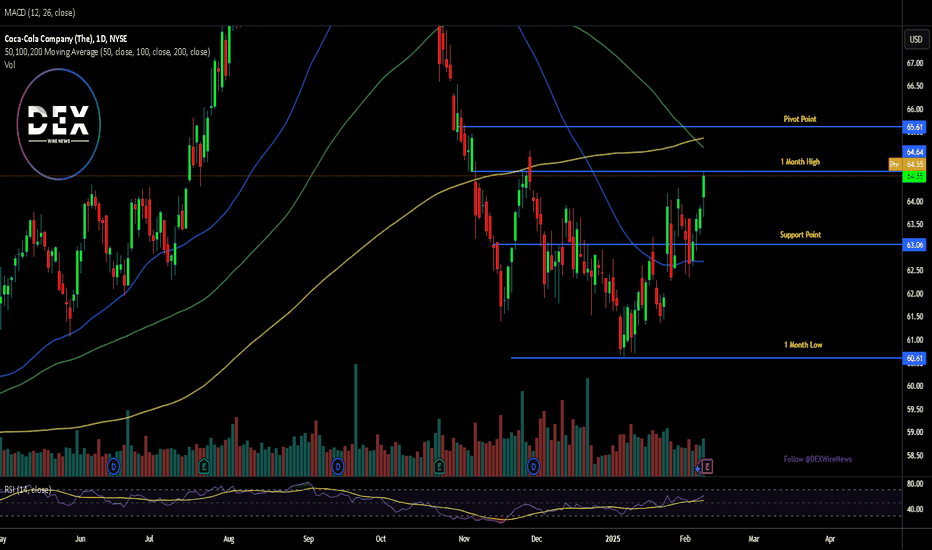
Task: Open the dividend 'D' marker nearest Dec
Action: click(x=533, y=467)
